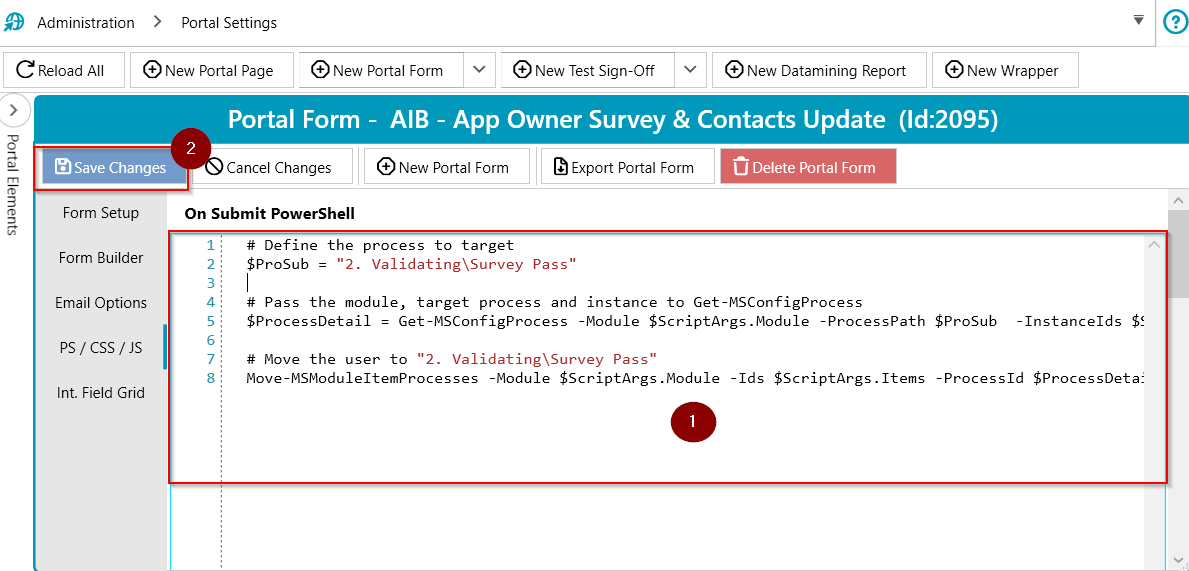Viewport: 1189px width, 571px height.
Task: Click the Portal Settings breadcrumb
Action: point(229,23)
